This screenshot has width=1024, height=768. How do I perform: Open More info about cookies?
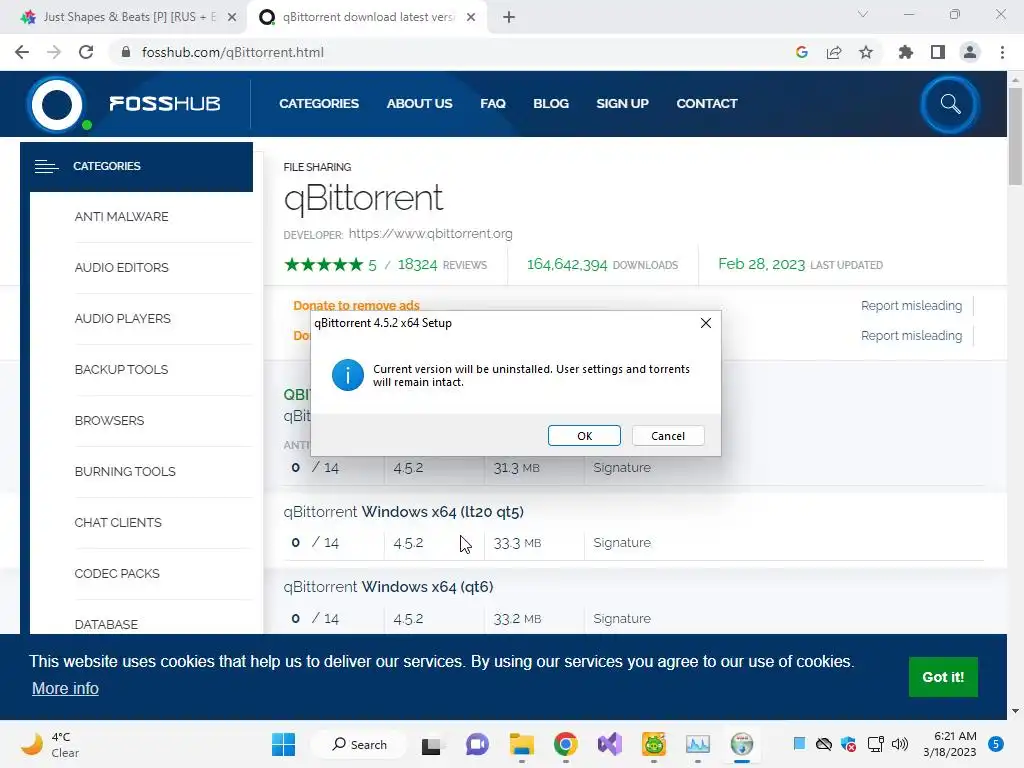pos(65,688)
